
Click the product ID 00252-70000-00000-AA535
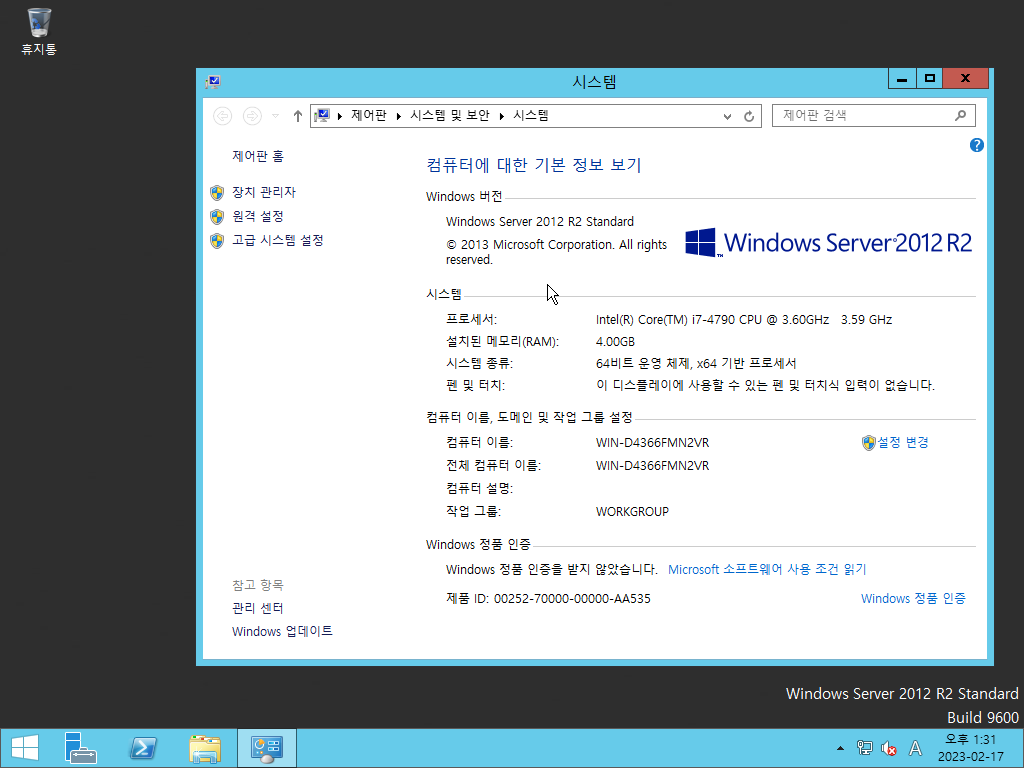click(572, 598)
